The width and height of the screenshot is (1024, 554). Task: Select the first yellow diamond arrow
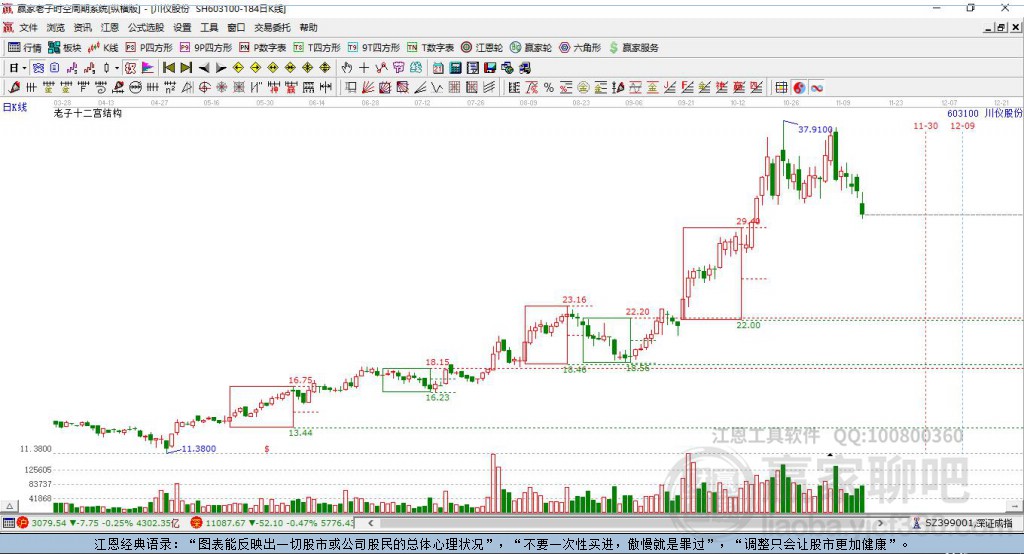238,68
